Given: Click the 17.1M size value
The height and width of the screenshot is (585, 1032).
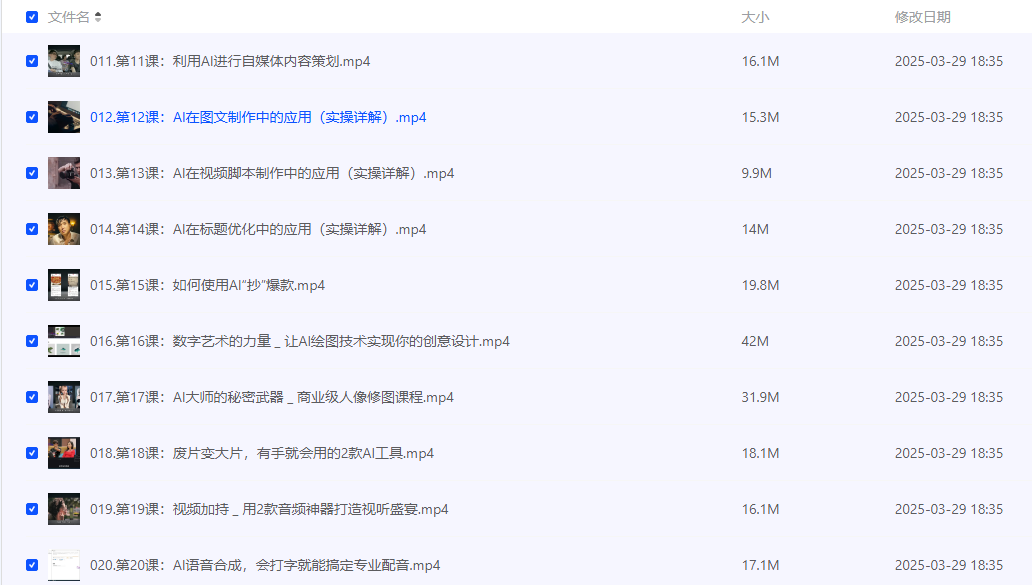Looking at the screenshot, I should (x=760, y=565).
